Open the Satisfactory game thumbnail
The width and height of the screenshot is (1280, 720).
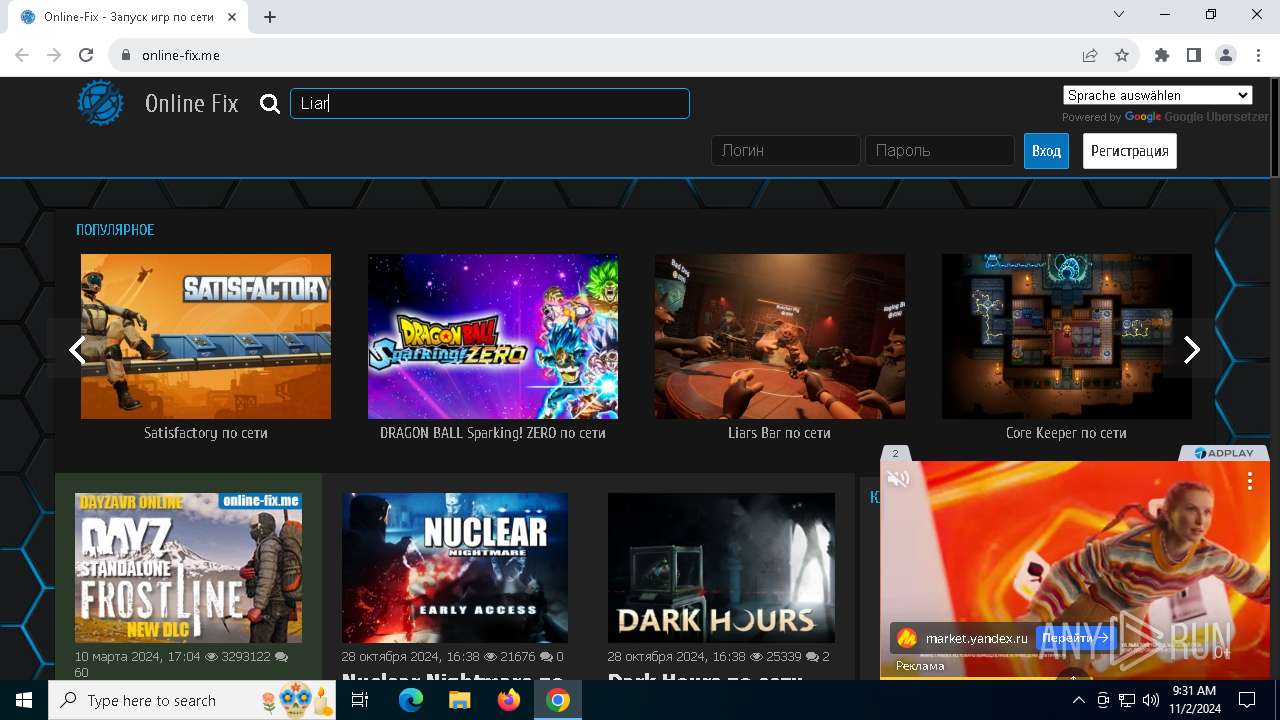(x=206, y=336)
